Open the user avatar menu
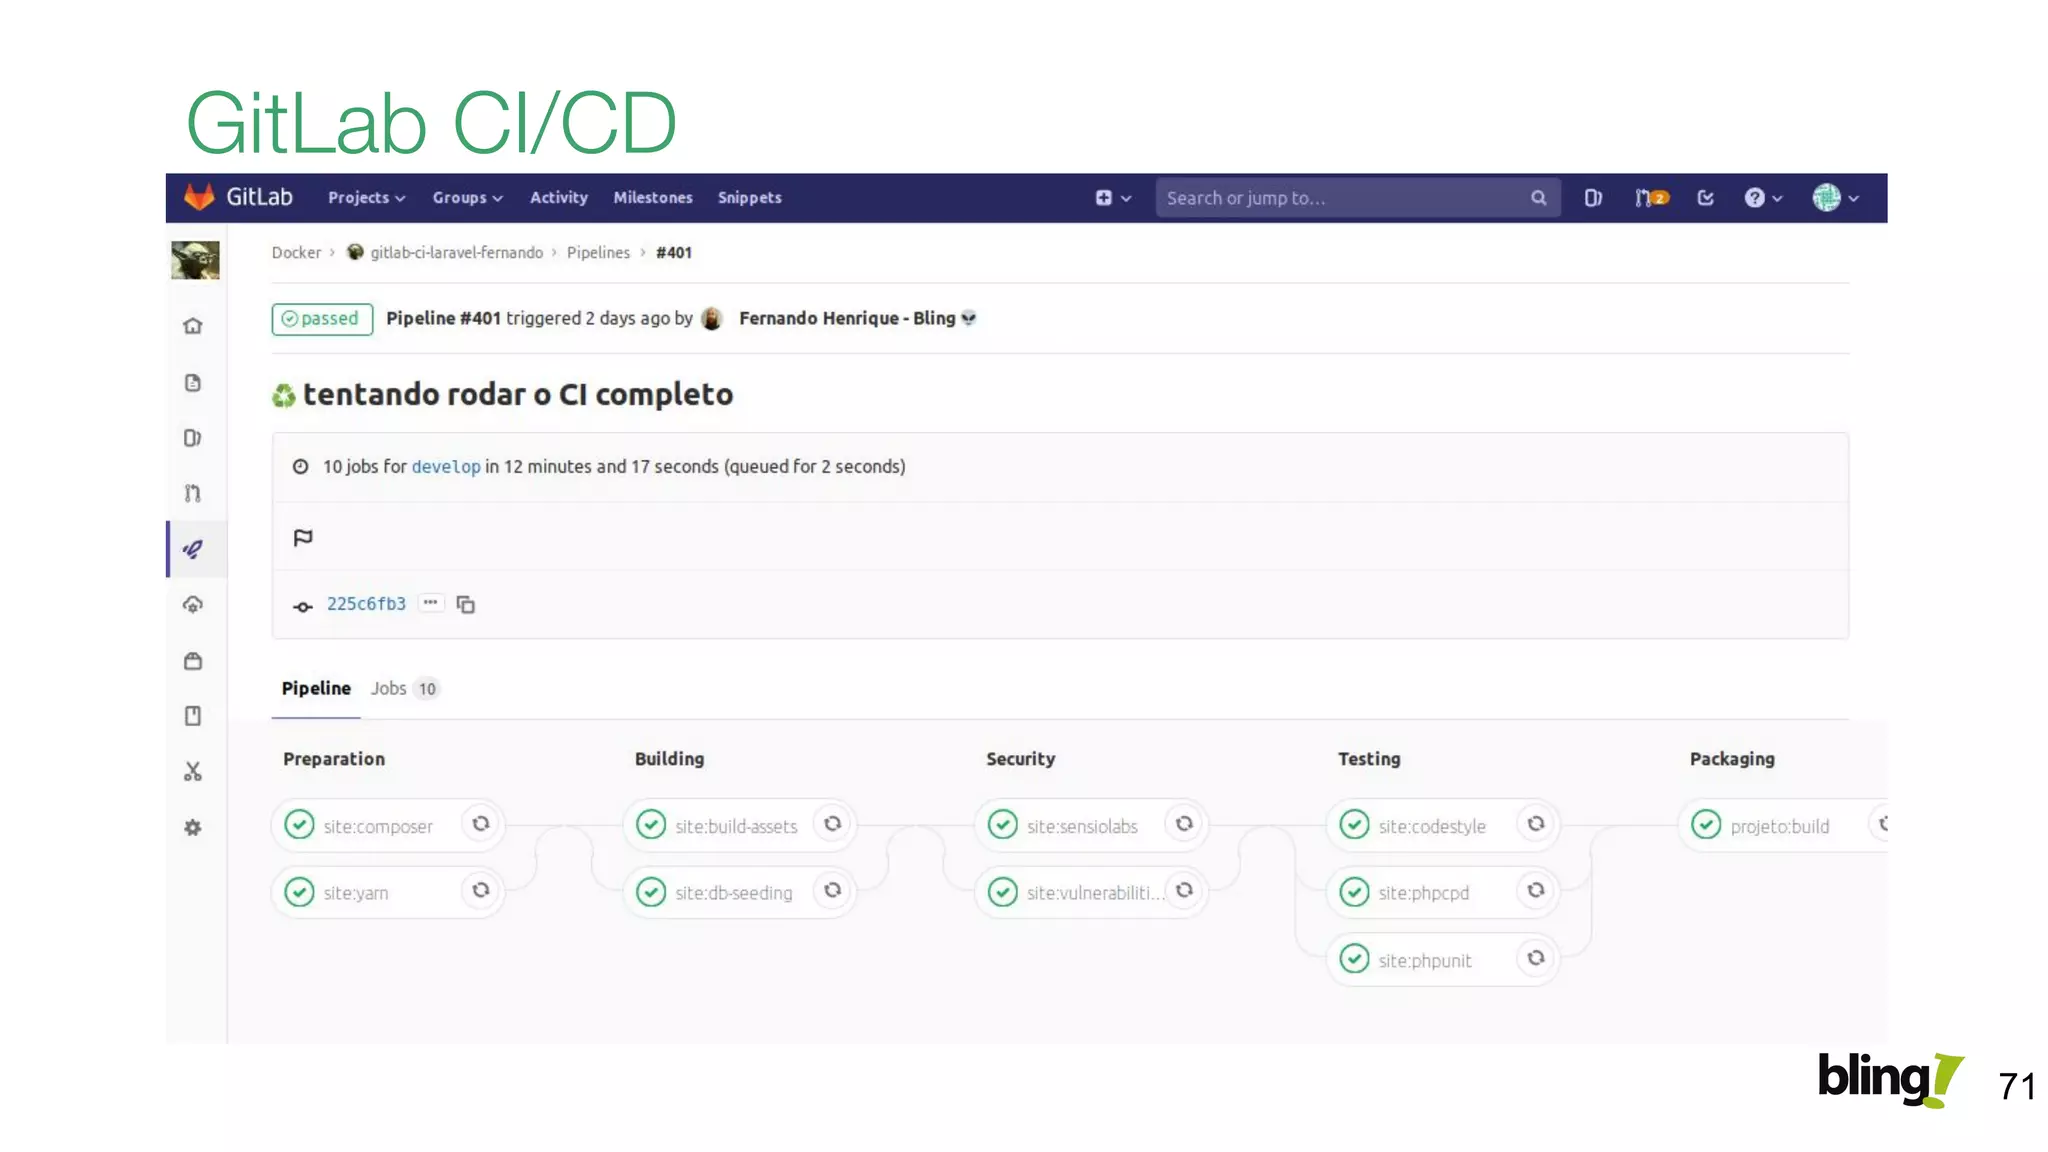Image resolution: width=2048 pixels, height=1152 pixels. click(x=1836, y=198)
